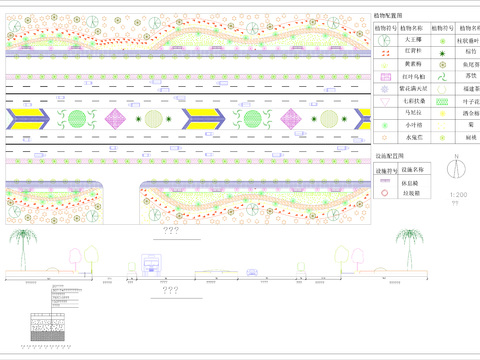480x360 pixels.
Task: Click the pink triangle 七彩扶桑 legend symbol
Action: pyautogui.click(x=385, y=102)
